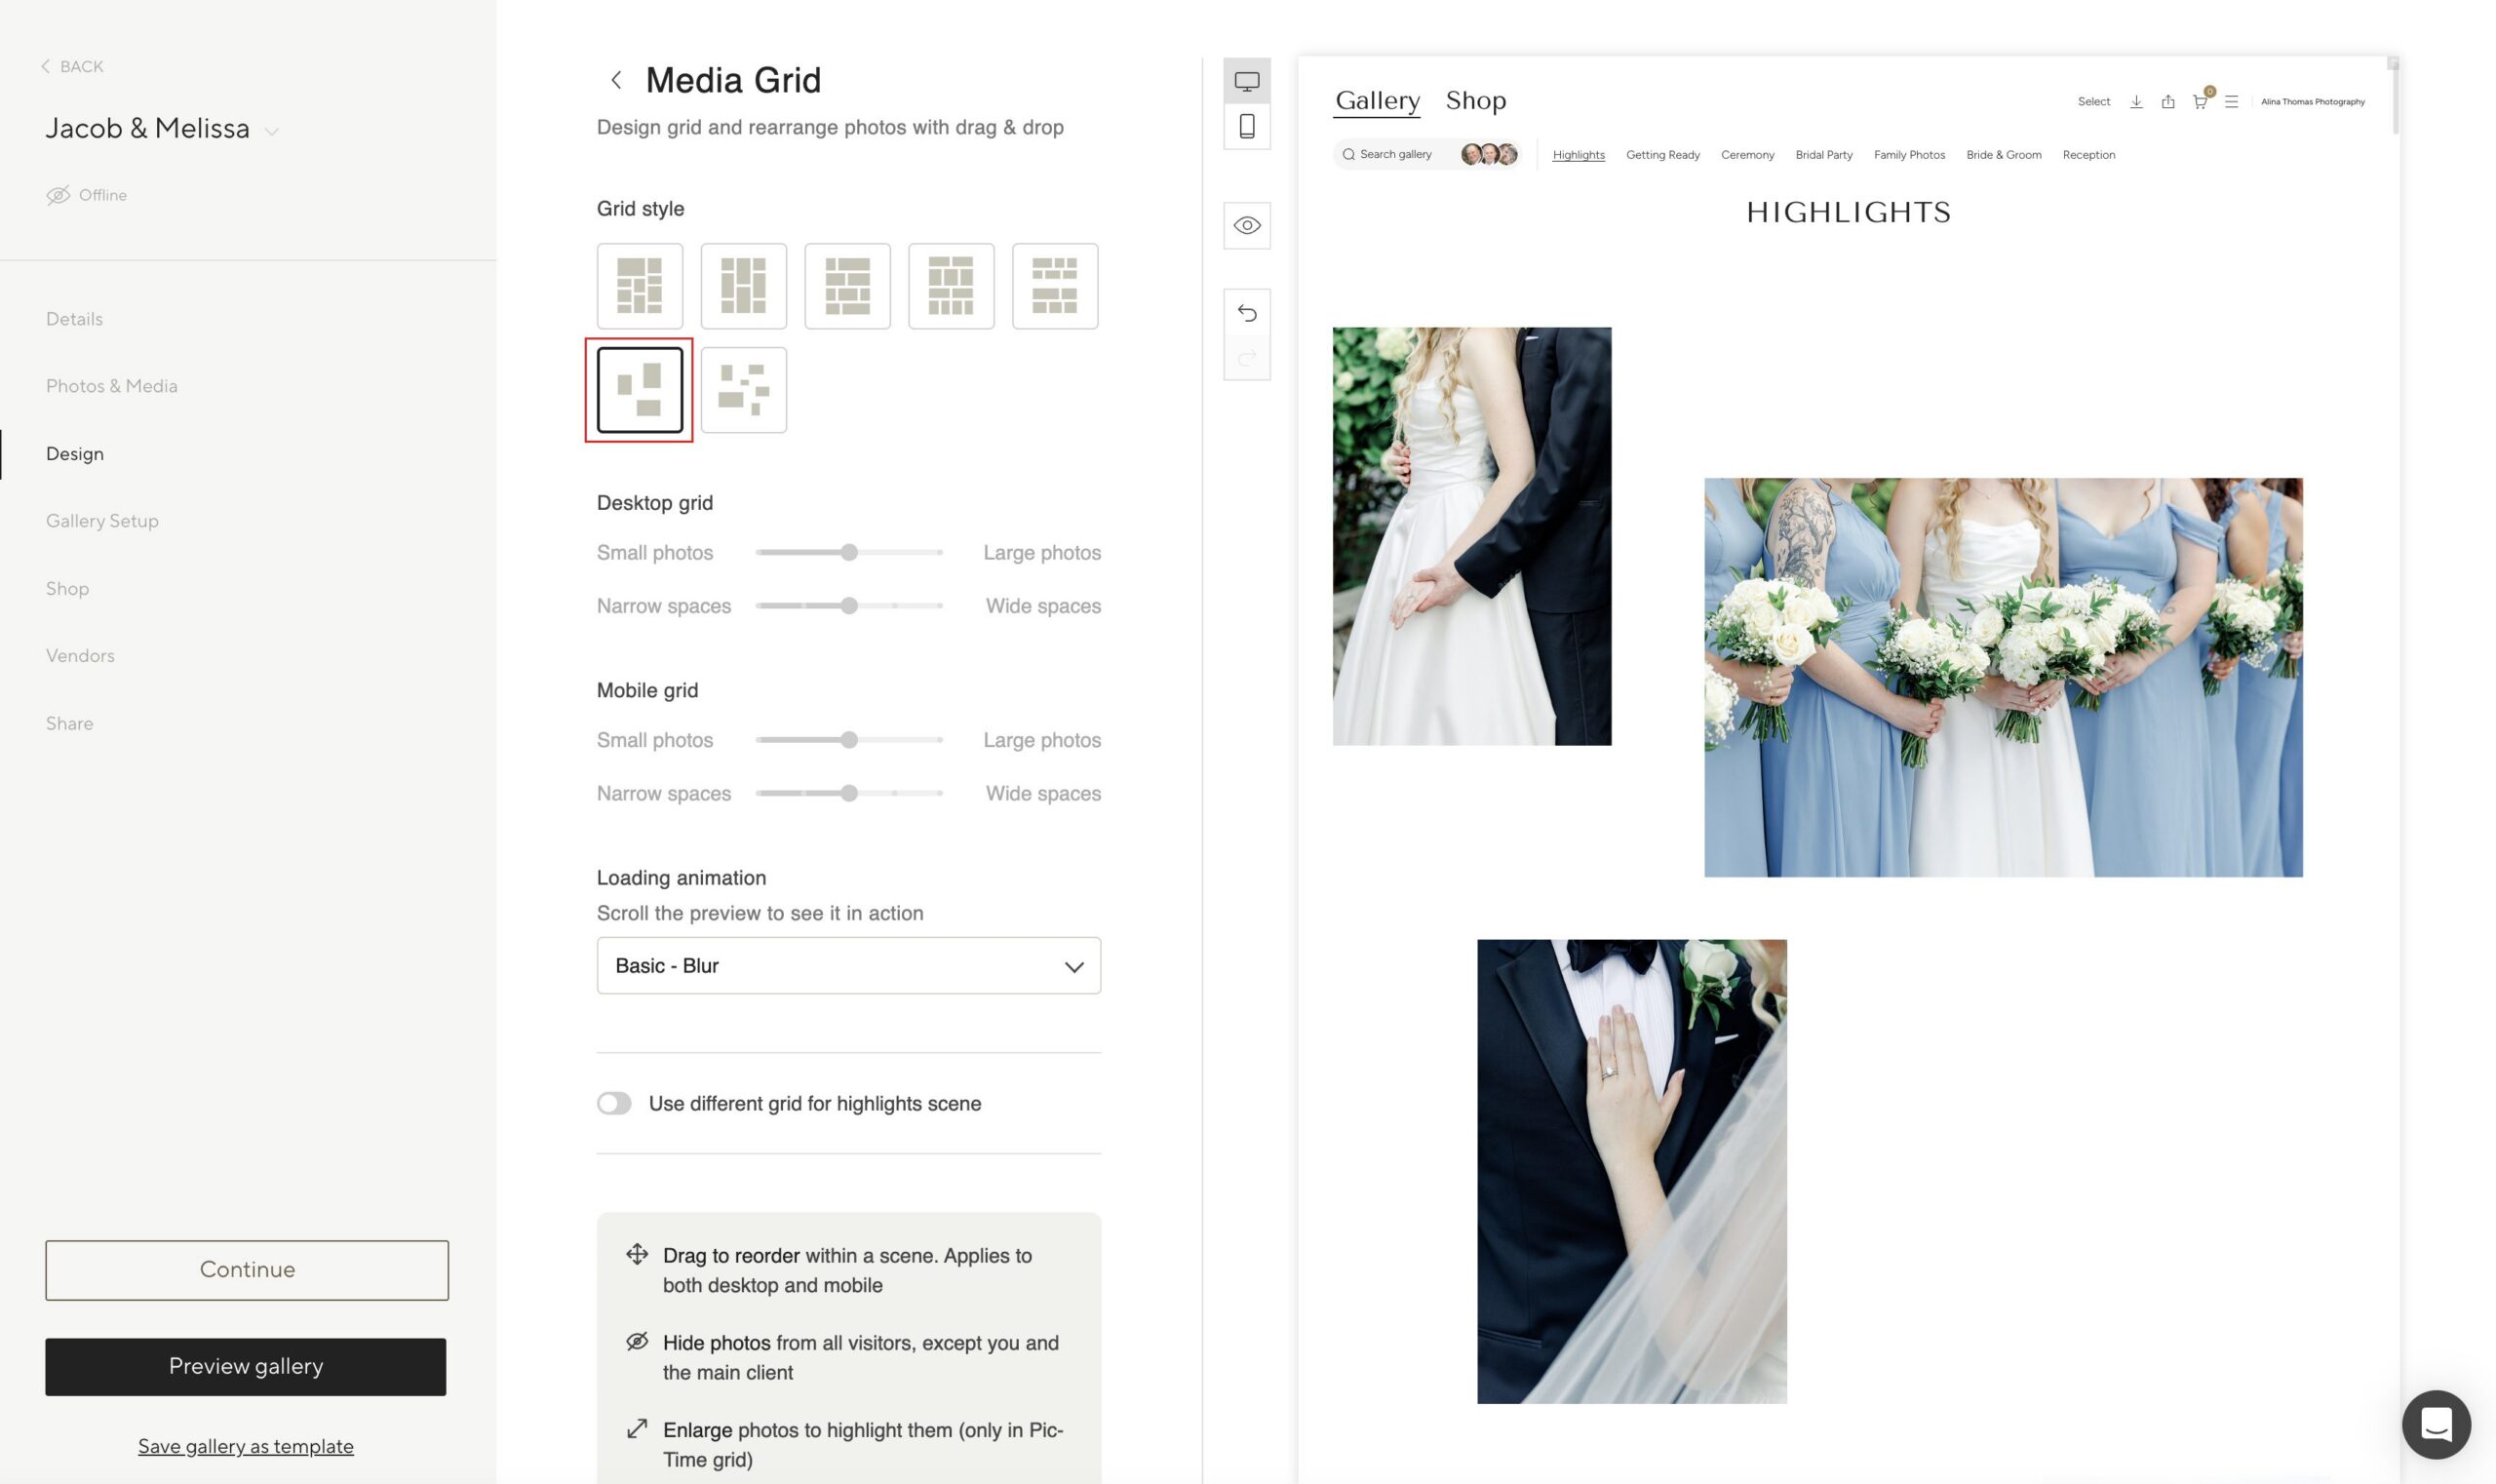This screenshot has height=1484, width=2496.
Task: Open the shopping cart in gallery preview
Action: pyautogui.click(x=2200, y=102)
